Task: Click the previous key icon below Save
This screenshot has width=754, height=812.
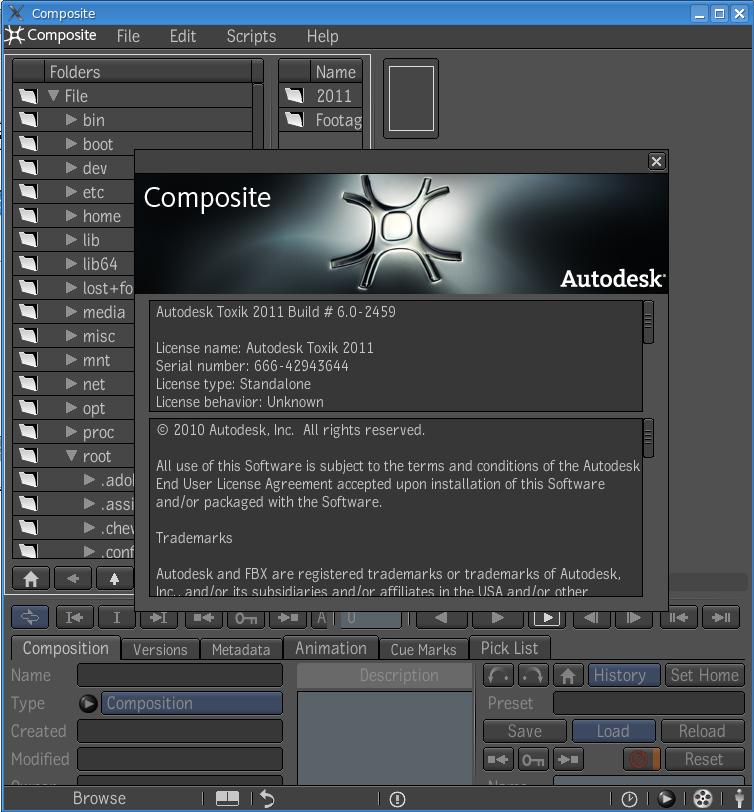Action: (498, 759)
